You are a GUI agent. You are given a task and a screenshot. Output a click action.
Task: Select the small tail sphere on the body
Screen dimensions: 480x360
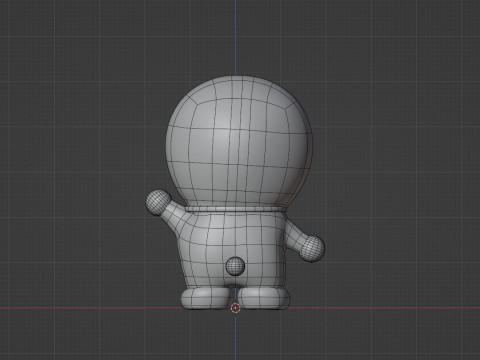[x=235, y=266]
